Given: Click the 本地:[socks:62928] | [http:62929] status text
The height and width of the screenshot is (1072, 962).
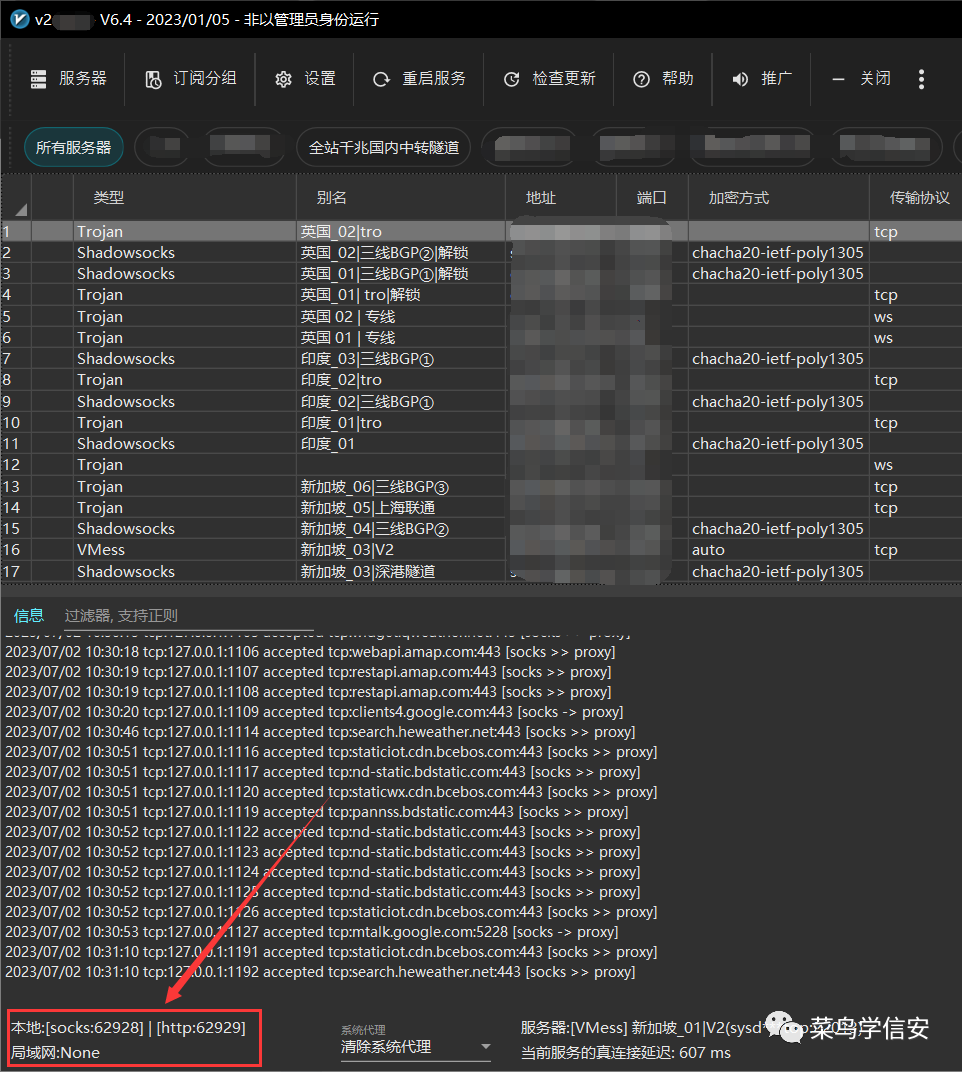Looking at the screenshot, I should 129,1028.
